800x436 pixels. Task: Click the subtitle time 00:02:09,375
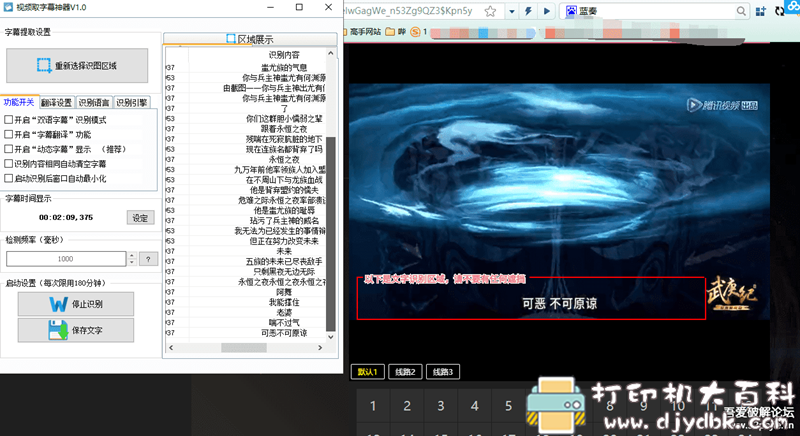click(x=66, y=217)
